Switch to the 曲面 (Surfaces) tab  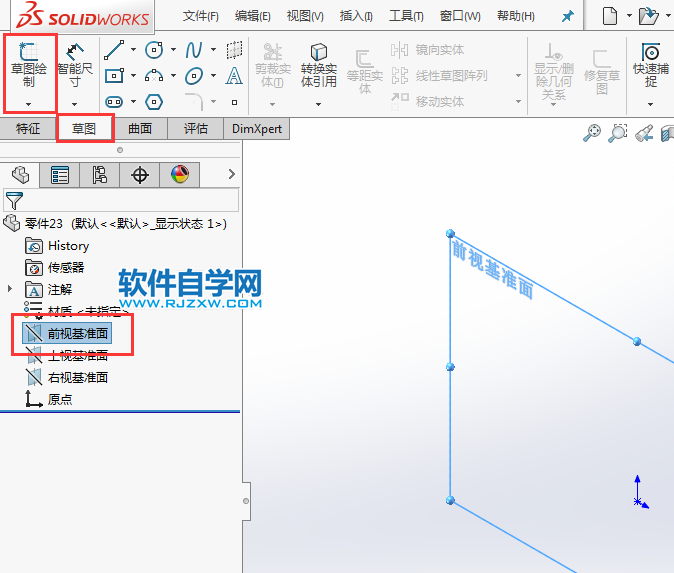140,129
